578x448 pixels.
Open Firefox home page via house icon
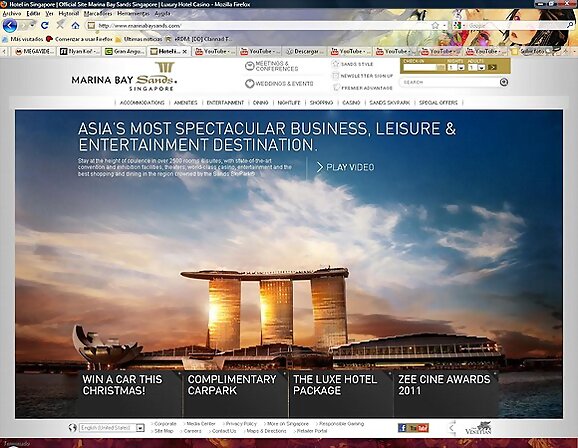76,25
